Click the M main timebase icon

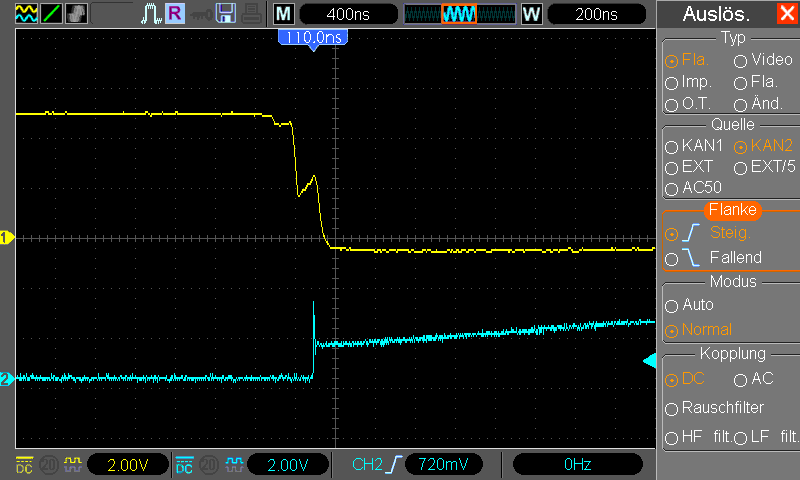click(x=284, y=14)
